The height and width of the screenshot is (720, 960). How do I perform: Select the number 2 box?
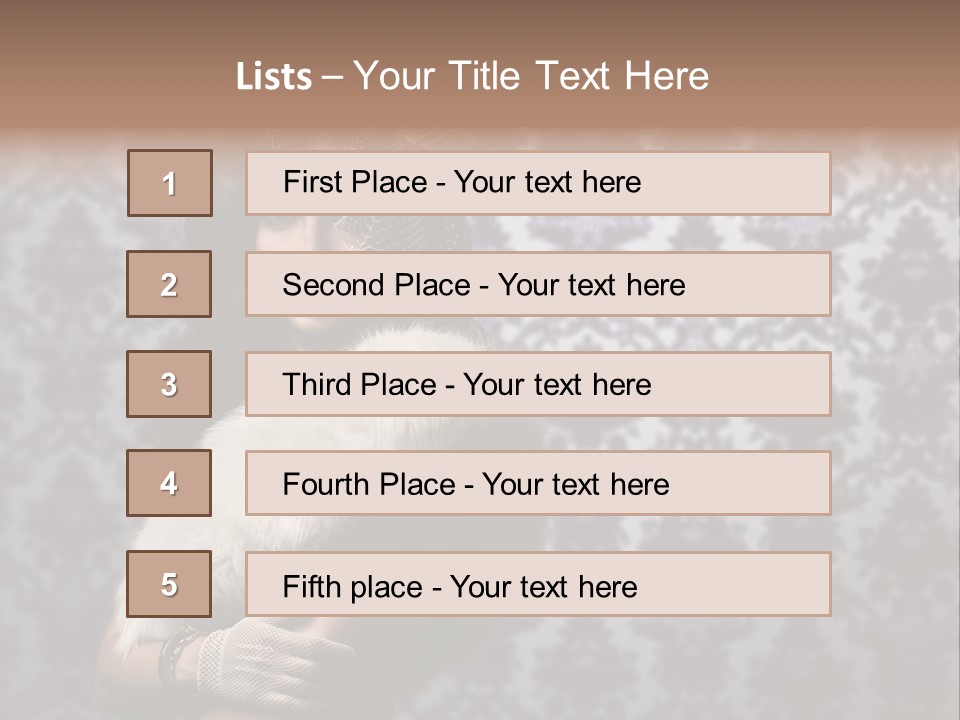click(x=169, y=284)
